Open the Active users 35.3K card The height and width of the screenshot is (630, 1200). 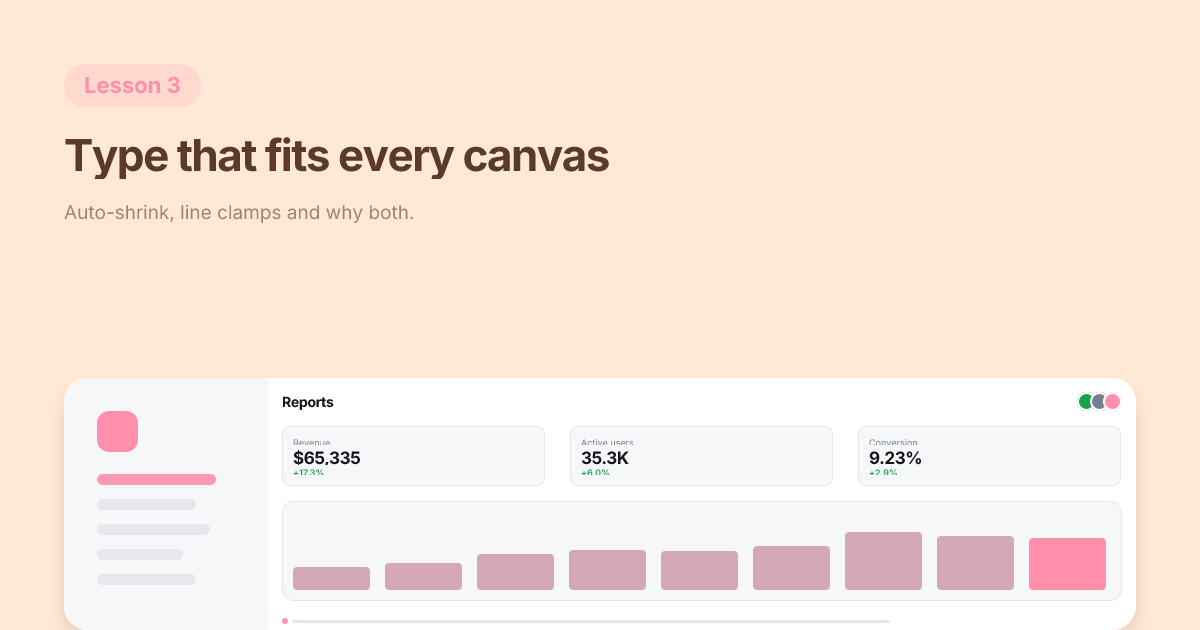701,456
